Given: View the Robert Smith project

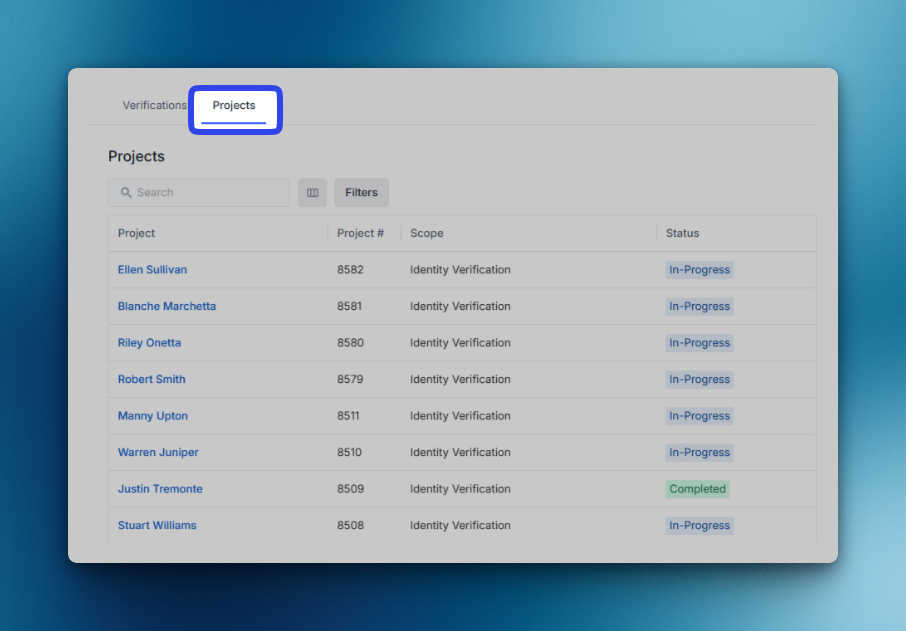Looking at the screenshot, I should pyautogui.click(x=151, y=379).
